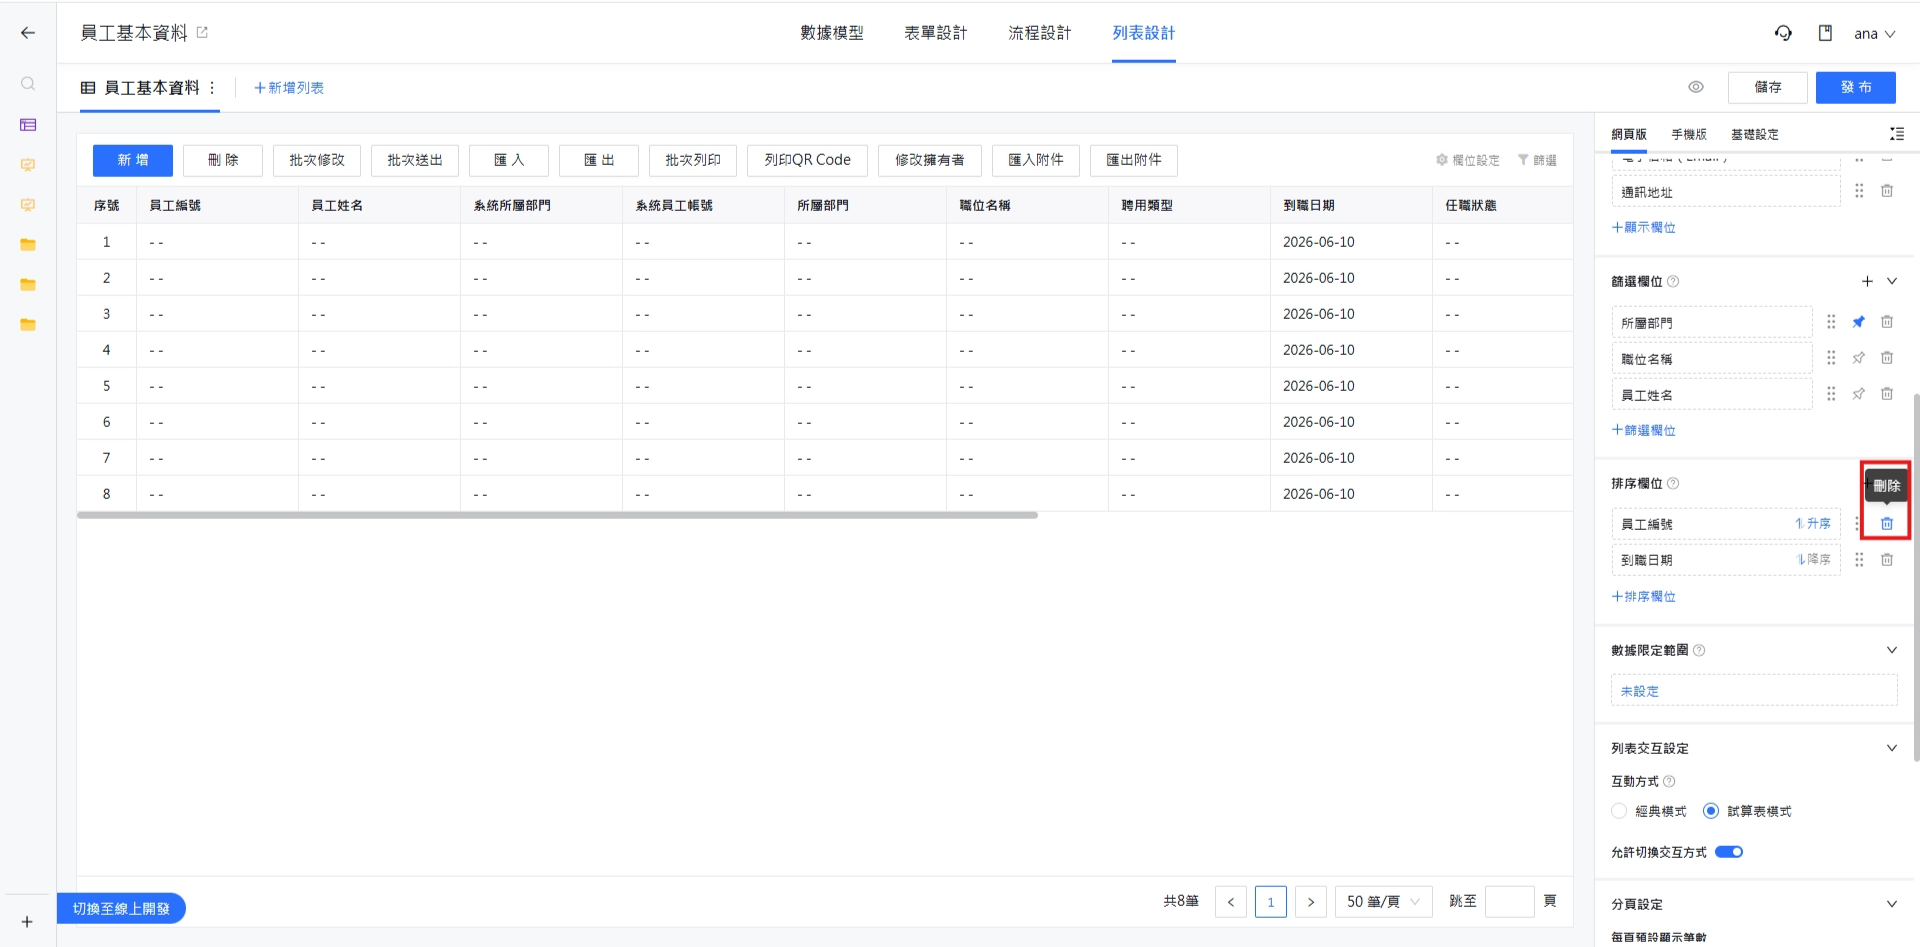
Task: Switch to 流程設計 tab
Action: click(x=1040, y=33)
